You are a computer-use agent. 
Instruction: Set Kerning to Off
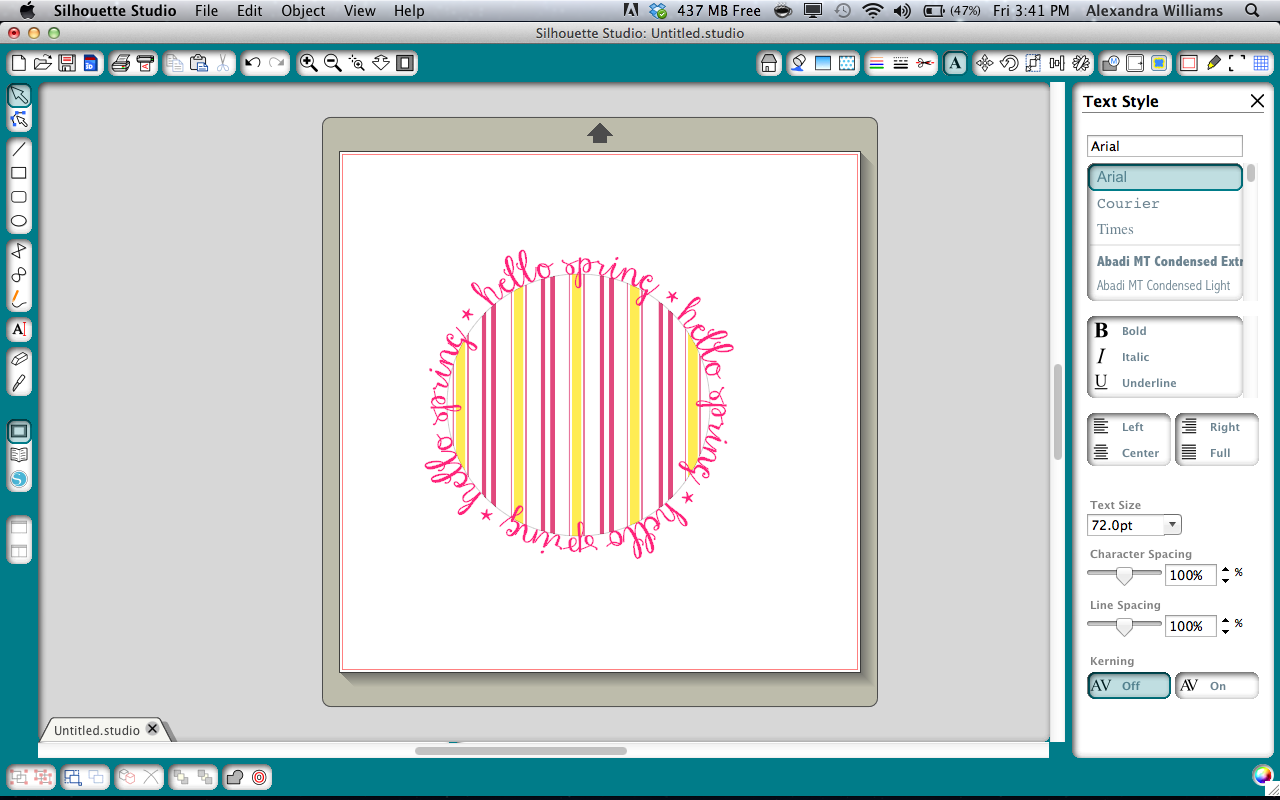(x=1129, y=686)
